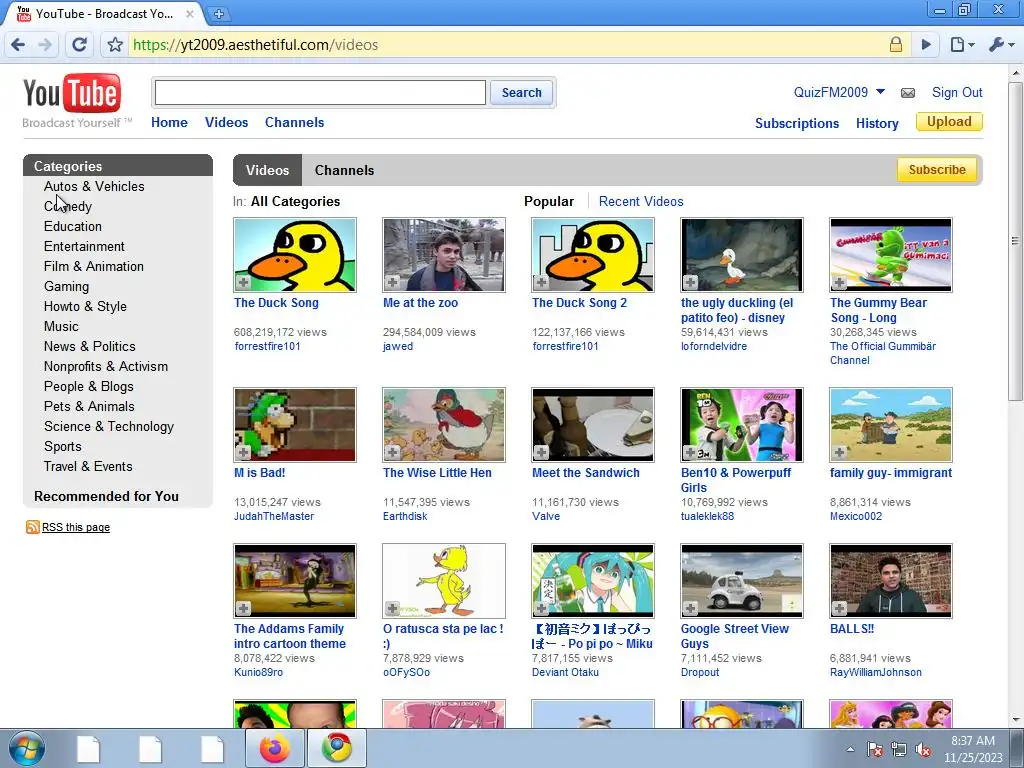This screenshot has height=768, width=1024.
Task: Add Me at the zoo to queue via plus icon
Action: pyautogui.click(x=392, y=282)
